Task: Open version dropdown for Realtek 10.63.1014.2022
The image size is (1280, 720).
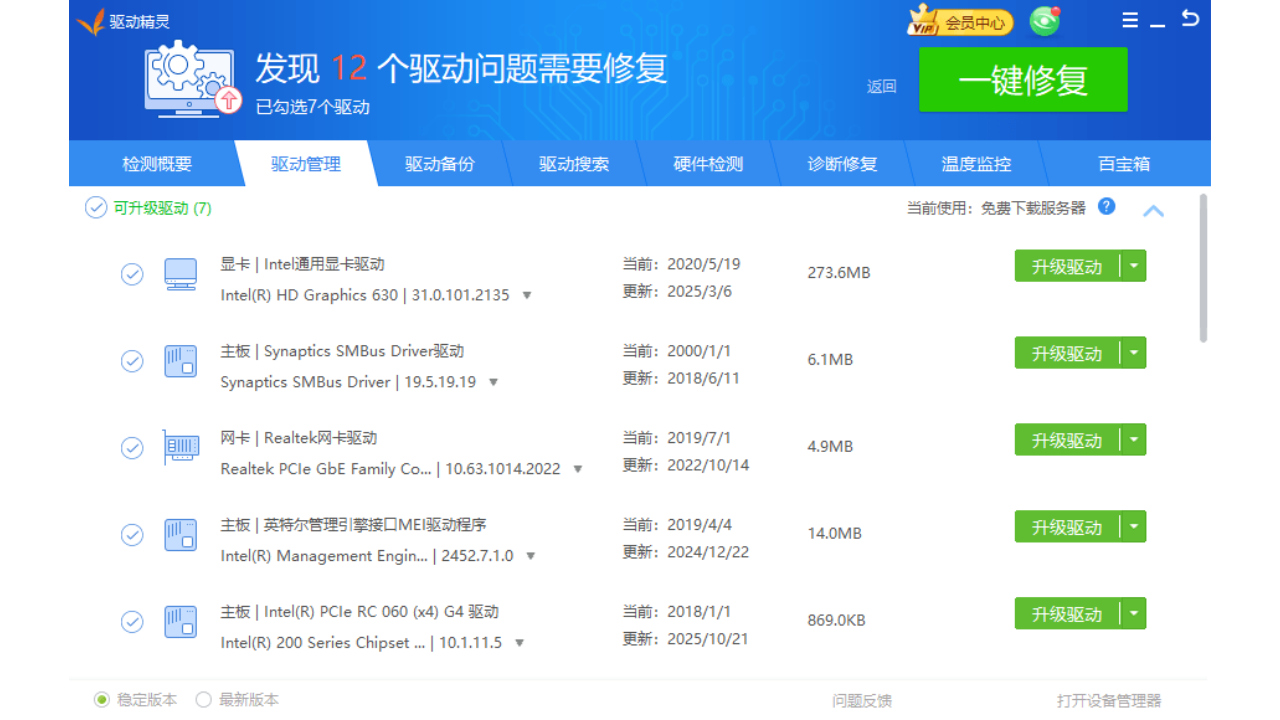Action: click(x=578, y=470)
